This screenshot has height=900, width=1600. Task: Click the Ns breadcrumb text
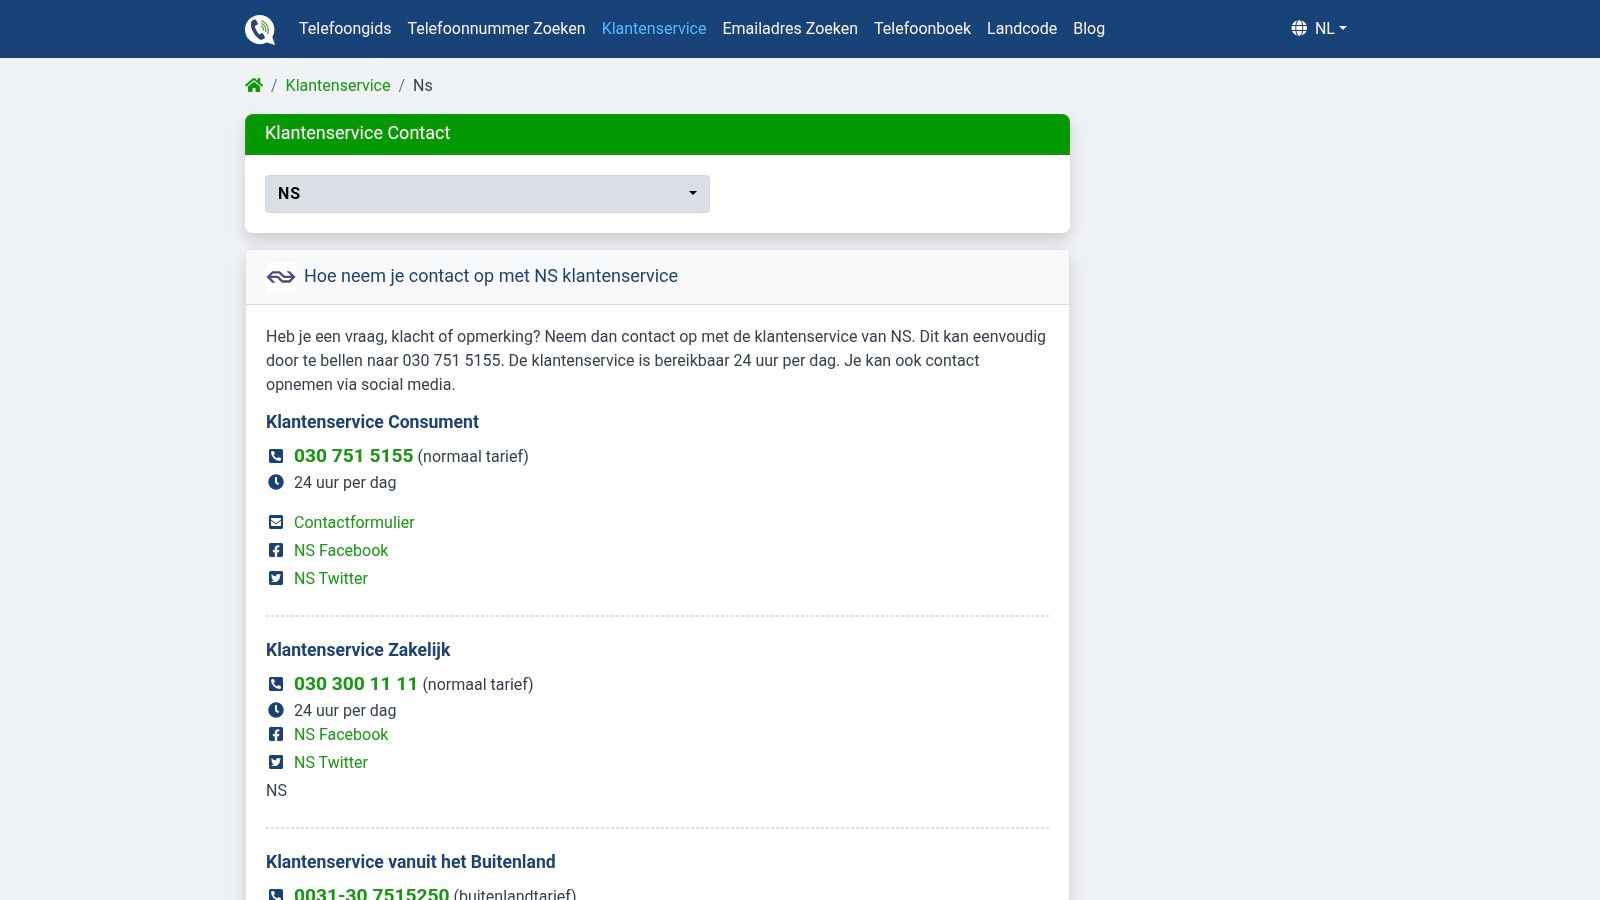[423, 85]
